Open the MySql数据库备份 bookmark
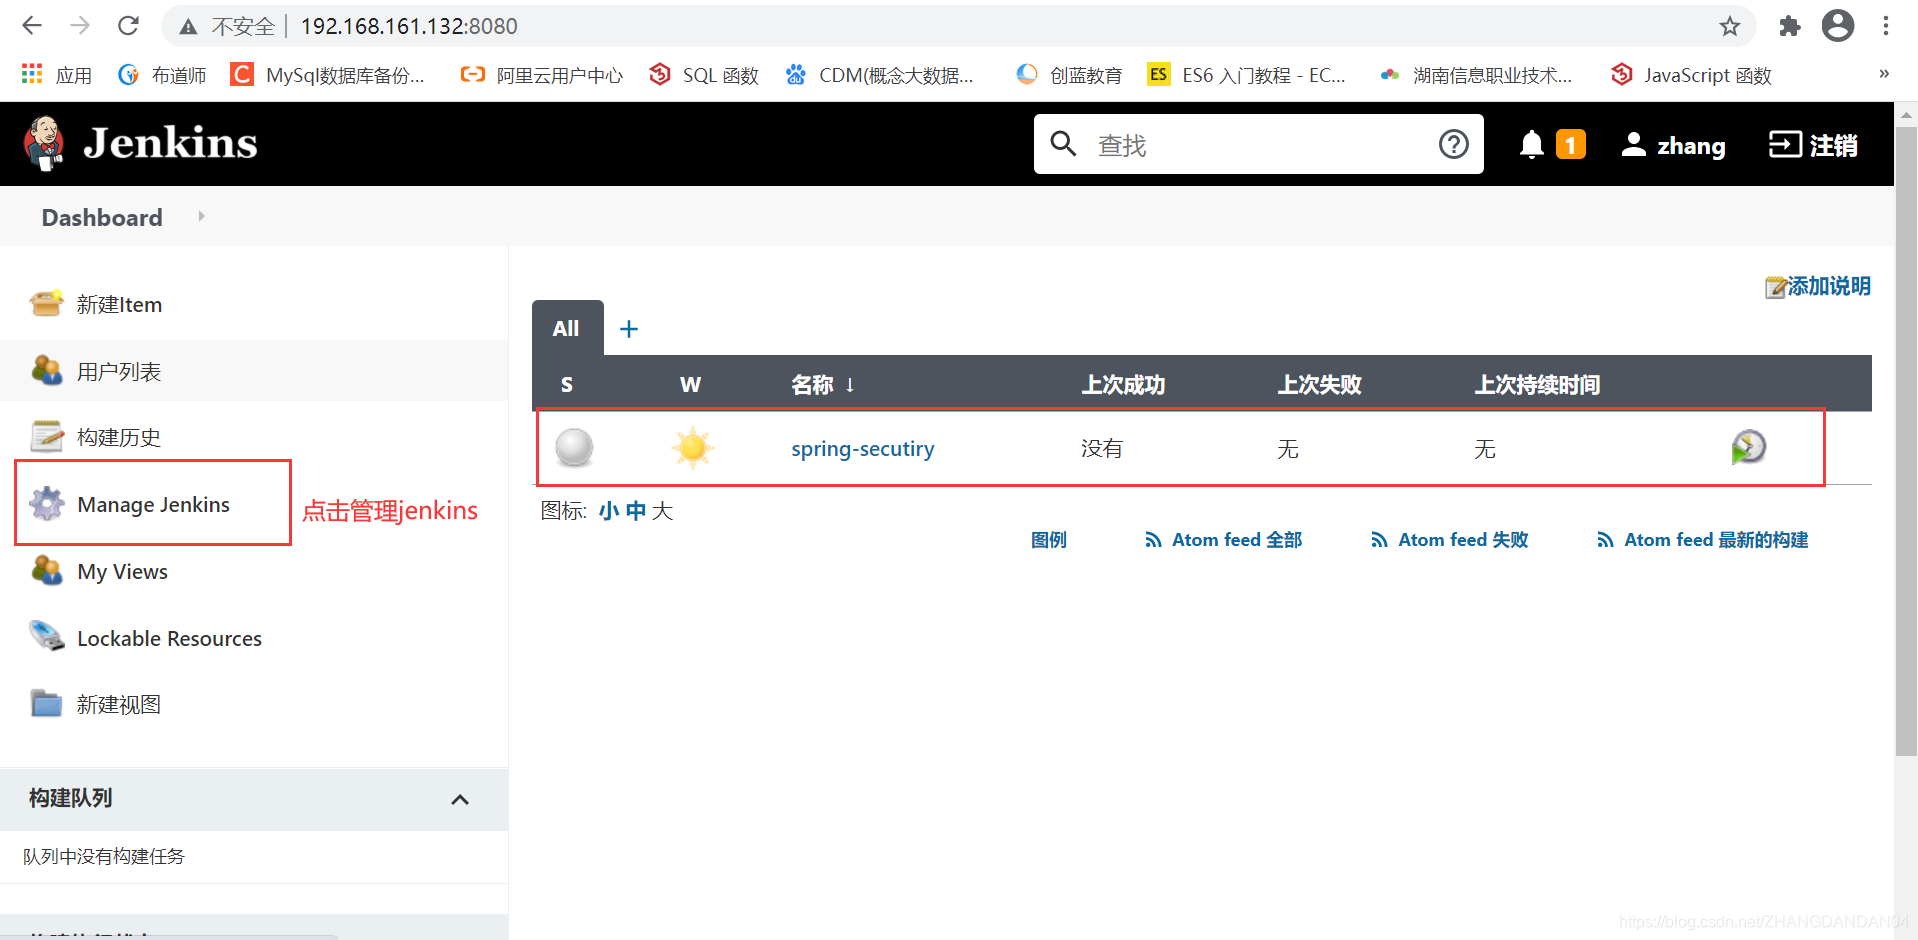Viewport: 1918px width, 940px height. point(328,75)
